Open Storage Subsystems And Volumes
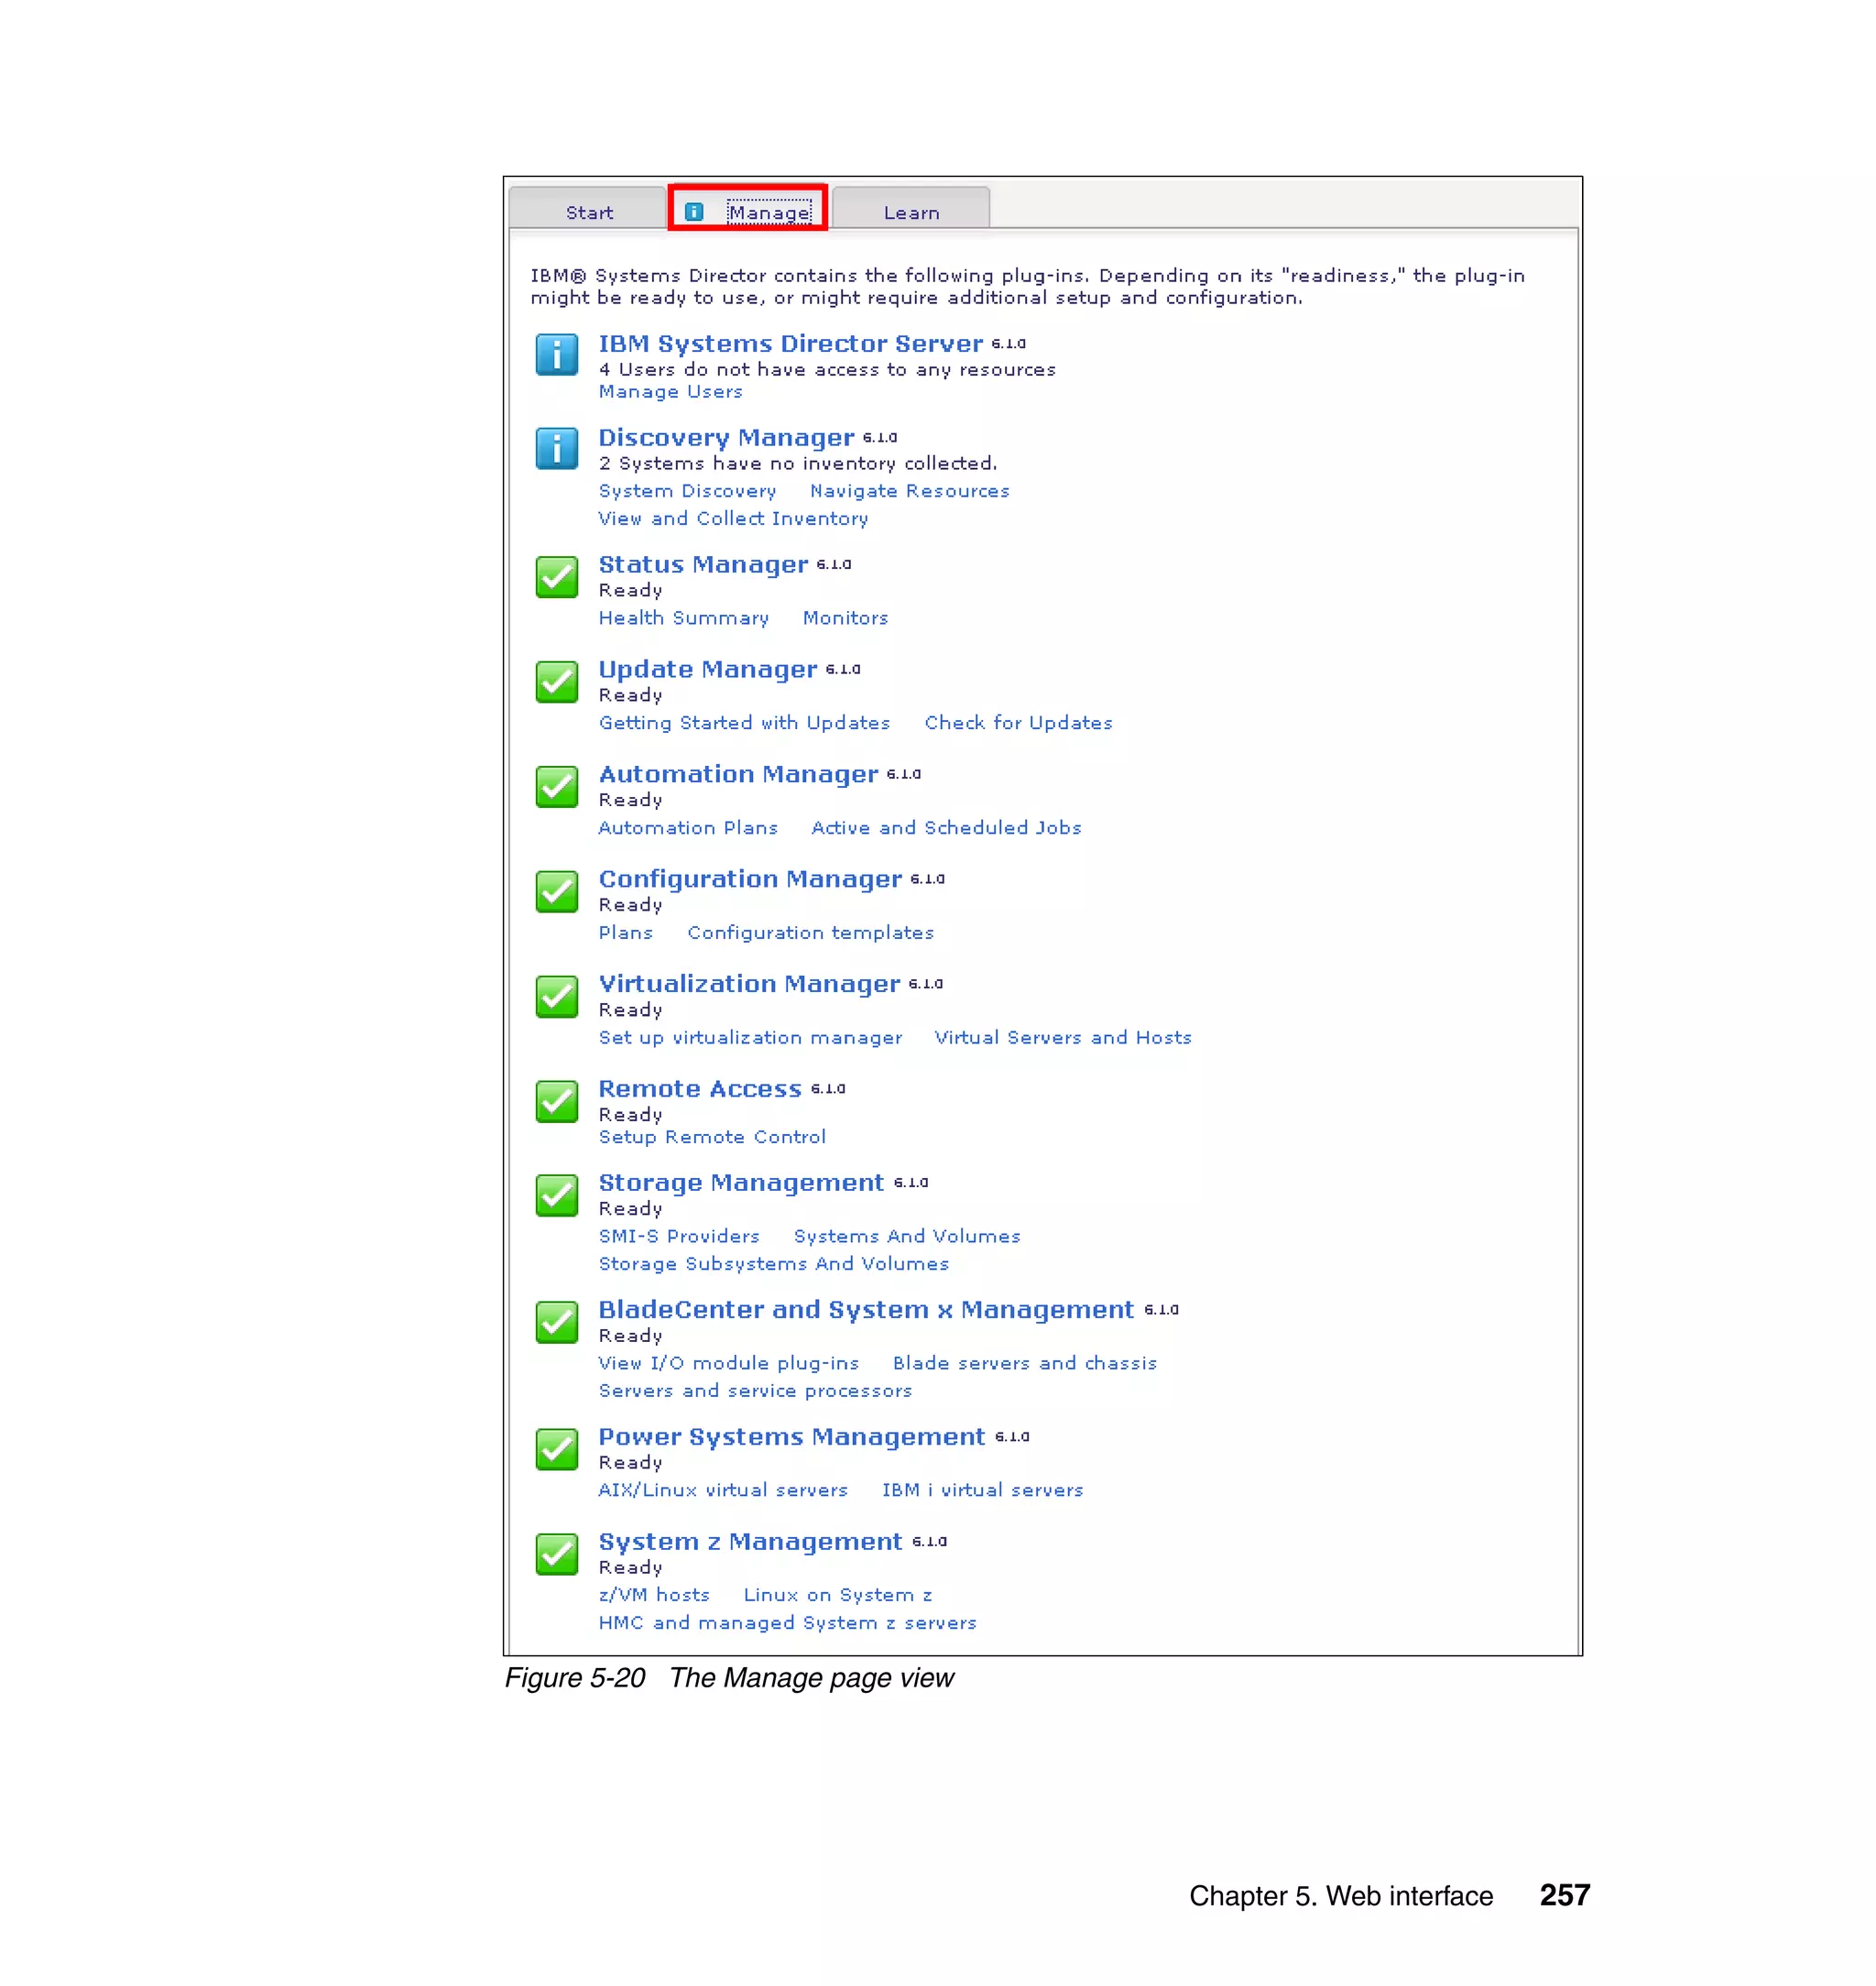The height and width of the screenshot is (1986, 1876). [x=774, y=1264]
